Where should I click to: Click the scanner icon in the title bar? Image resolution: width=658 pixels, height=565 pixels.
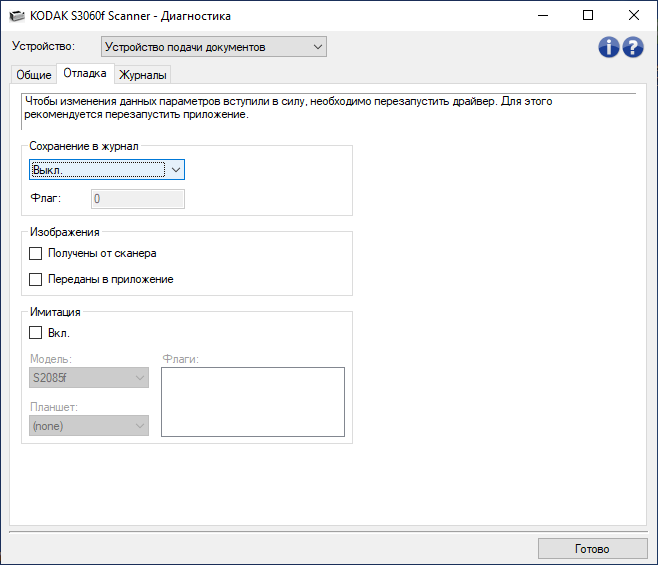15,15
